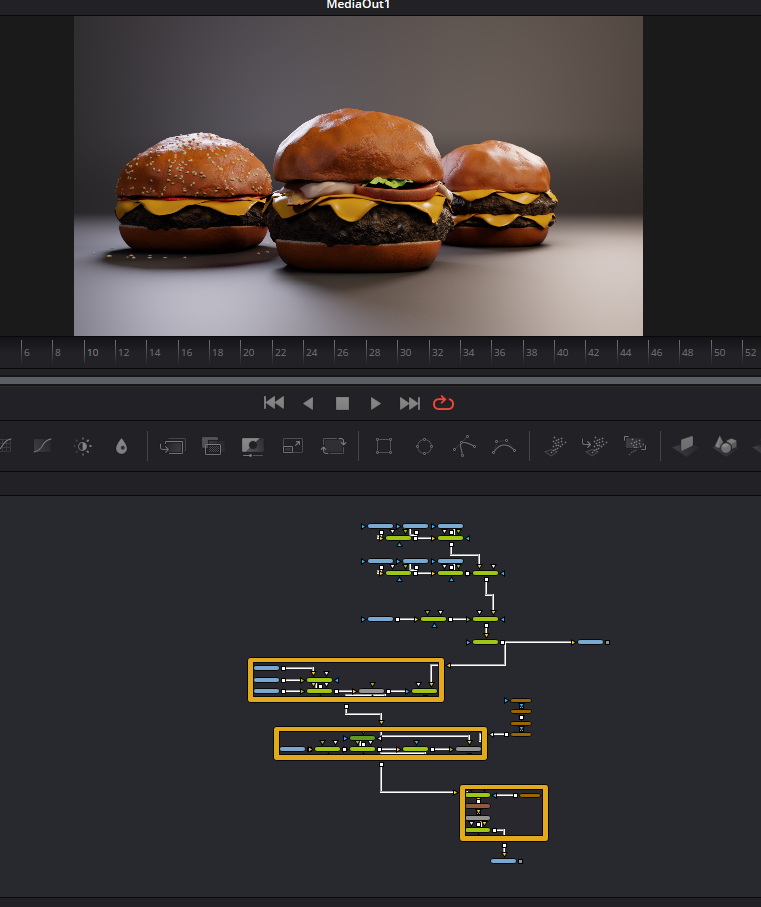Play the composition in reverse

308,403
